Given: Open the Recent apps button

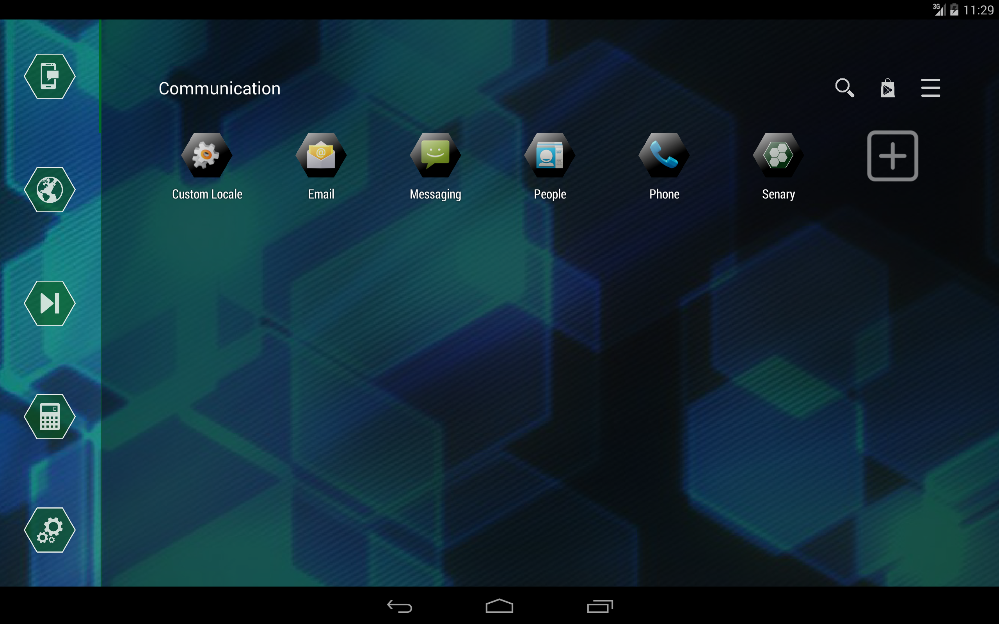Looking at the screenshot, I should [599, 605].
